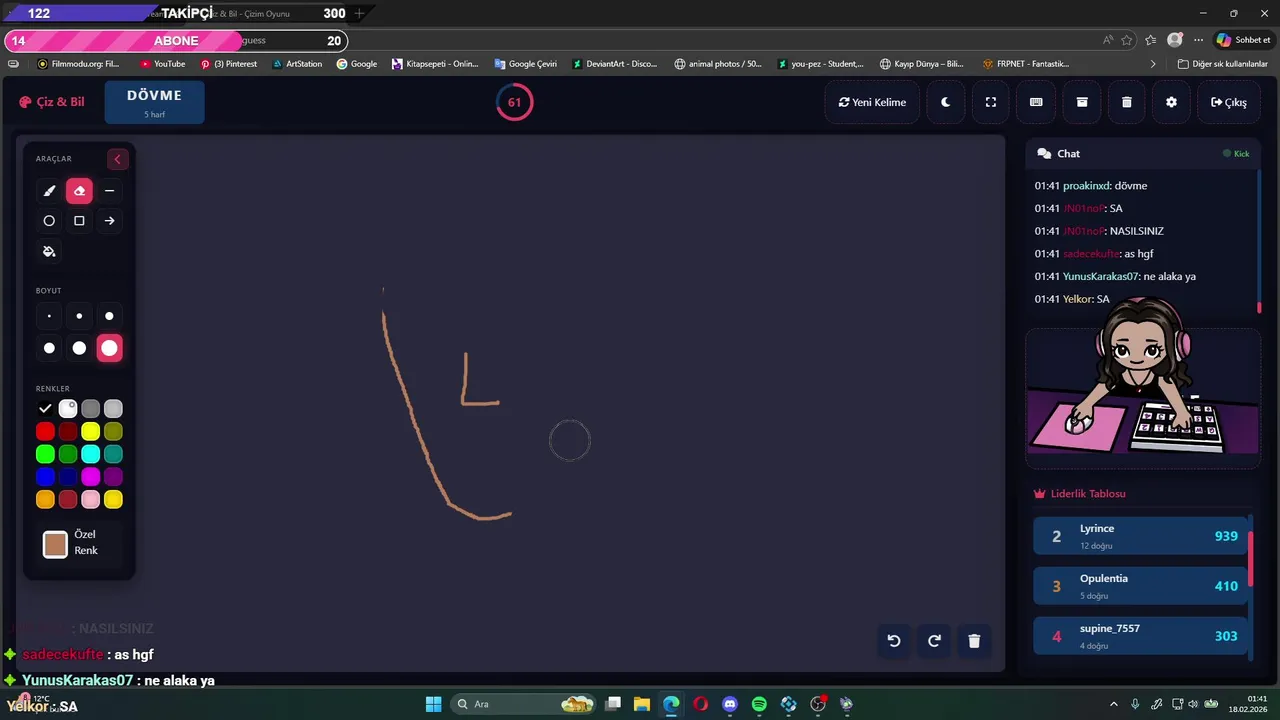Open ArtStation bookmark

click(297, 64)
